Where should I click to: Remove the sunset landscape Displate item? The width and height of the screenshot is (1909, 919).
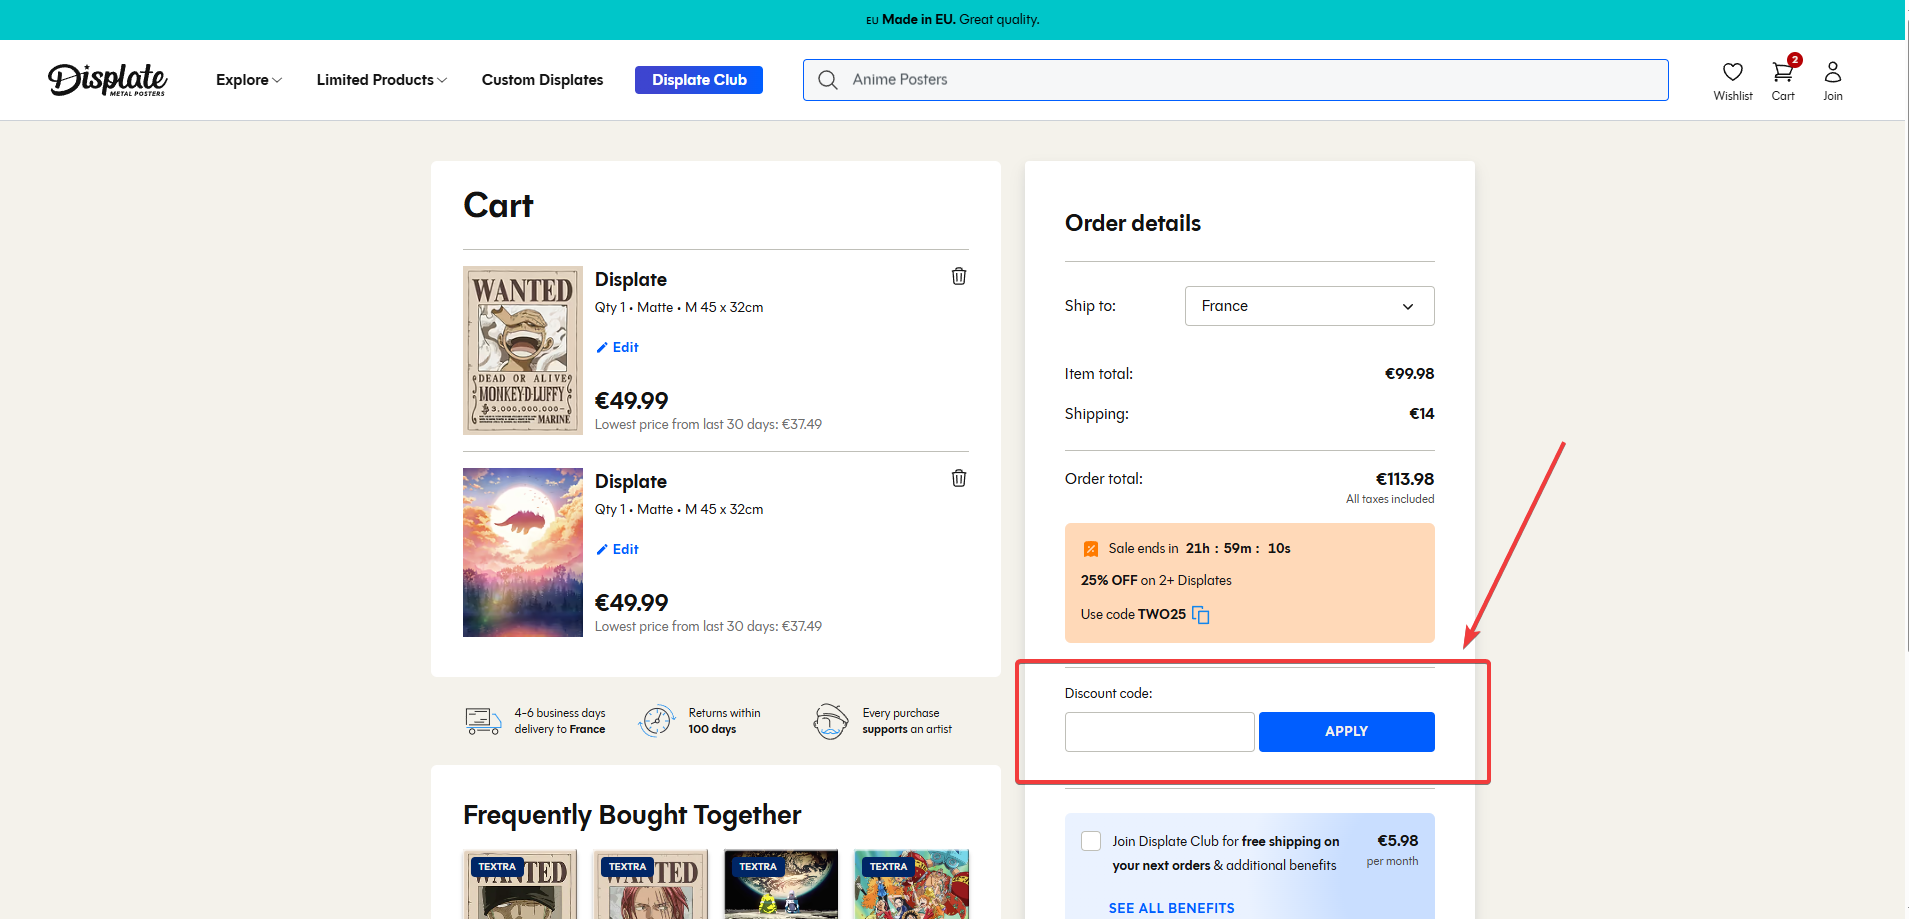pyautogui.click(x=958, y=478)
